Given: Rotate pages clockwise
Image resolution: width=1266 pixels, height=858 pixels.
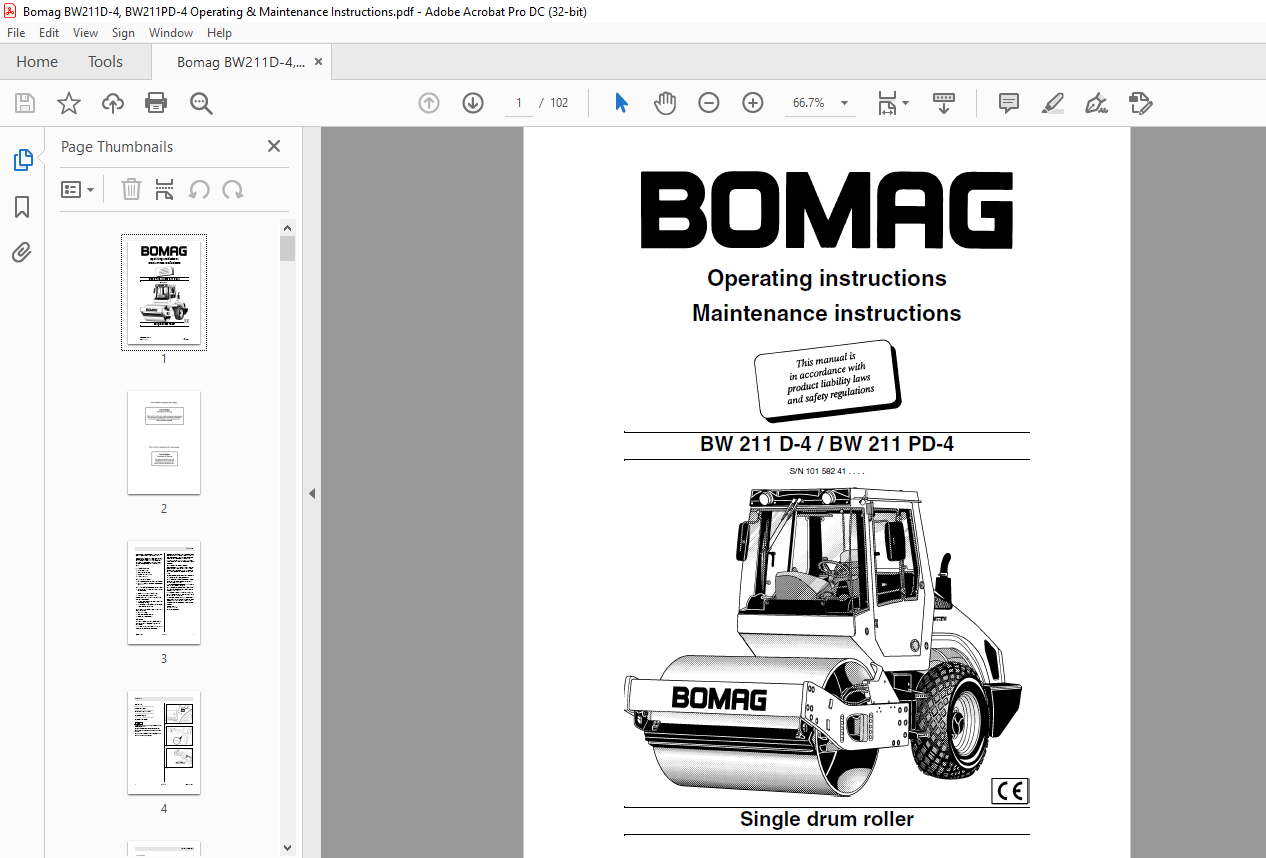Looking at the screenshot, I should 233,189.
